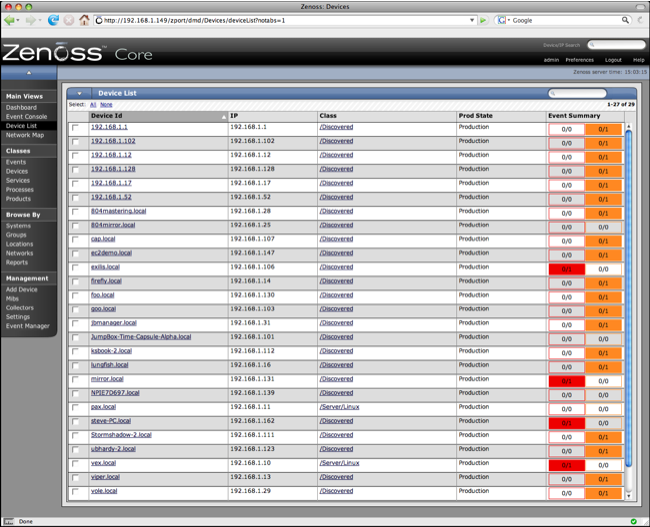Check the box for pax.local
Image resolution: width=650 pixels, height=527 pixels.
[75, 408]
